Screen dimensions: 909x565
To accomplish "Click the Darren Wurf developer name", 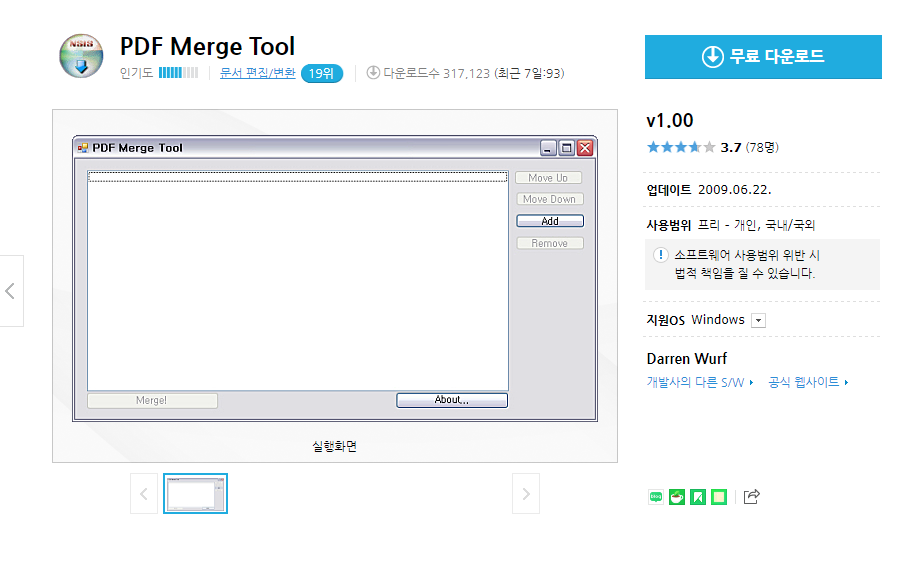I will [686, 359].
